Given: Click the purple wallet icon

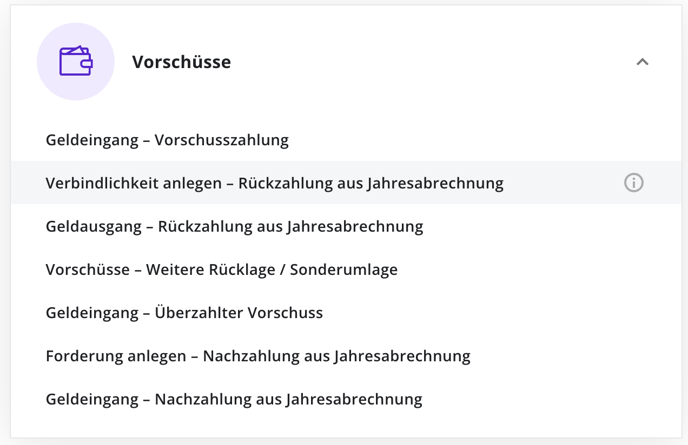Looking at the screenshot, I should pyautogui.click(x=75, y=61).
